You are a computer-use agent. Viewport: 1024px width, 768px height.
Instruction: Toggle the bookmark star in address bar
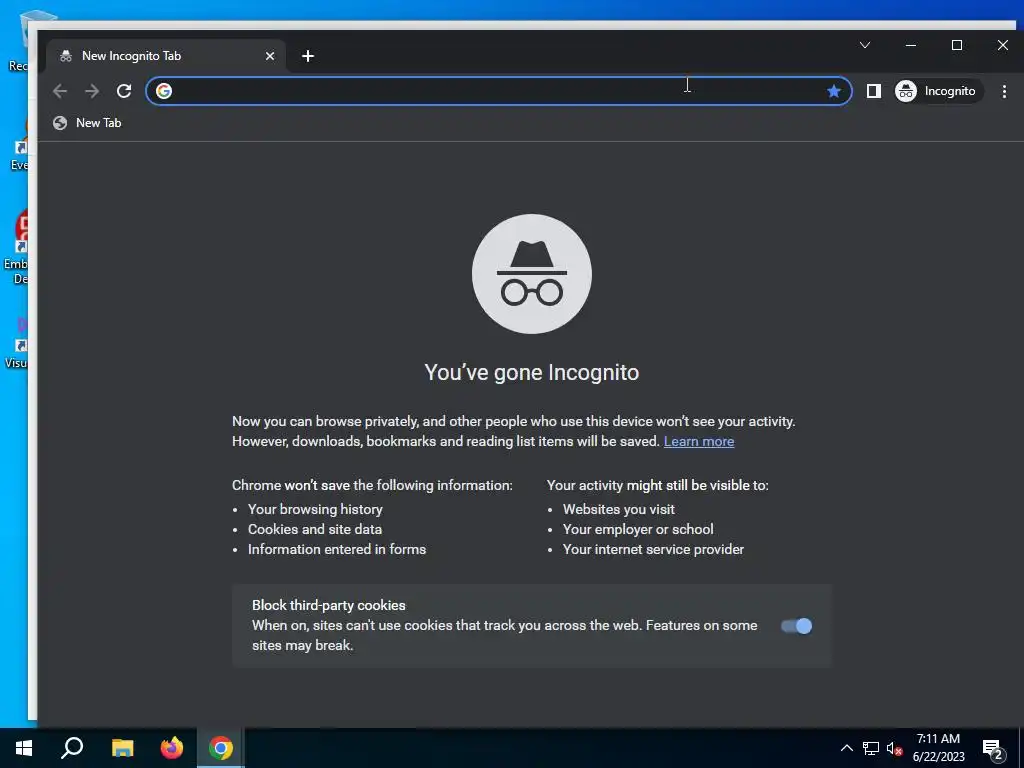click(x=833, y=91)
